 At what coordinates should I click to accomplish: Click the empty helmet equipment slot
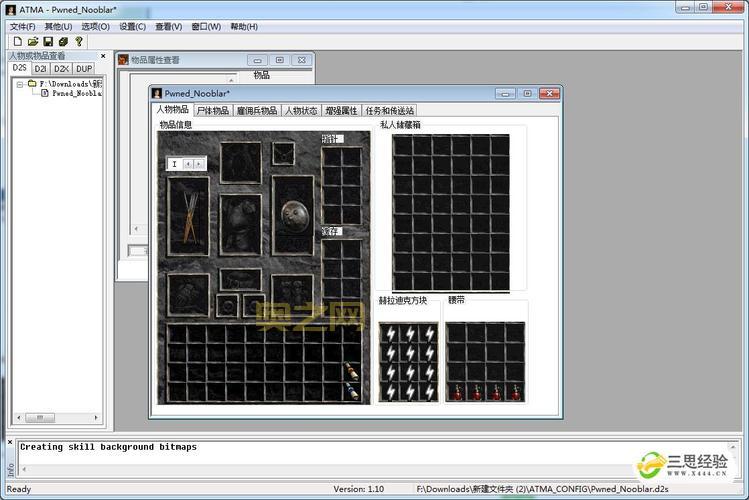point(241,163)
